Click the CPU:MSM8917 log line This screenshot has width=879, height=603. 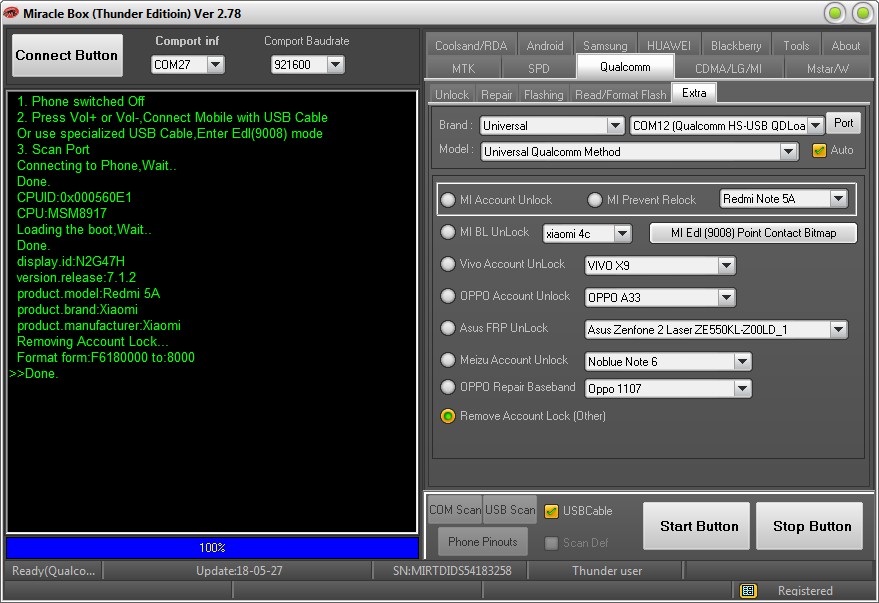pyautogui.click(x=62, y=214)
